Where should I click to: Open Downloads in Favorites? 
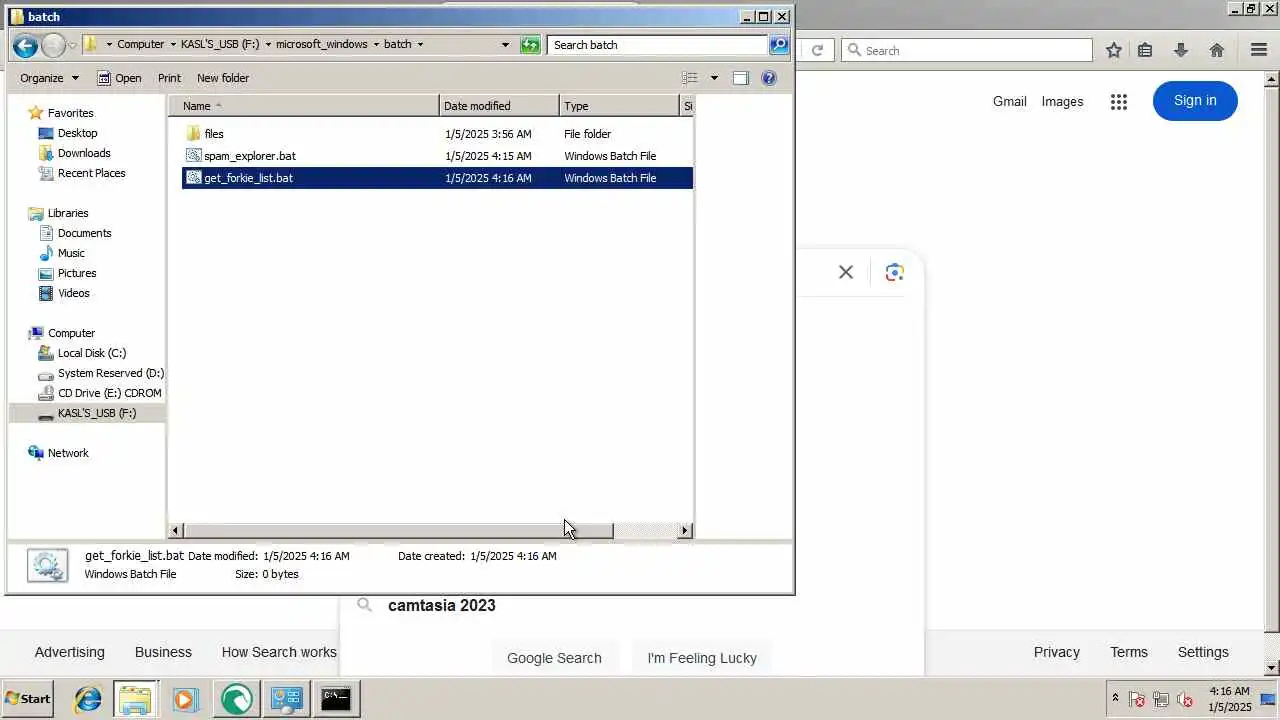click(x=84, y=153)
